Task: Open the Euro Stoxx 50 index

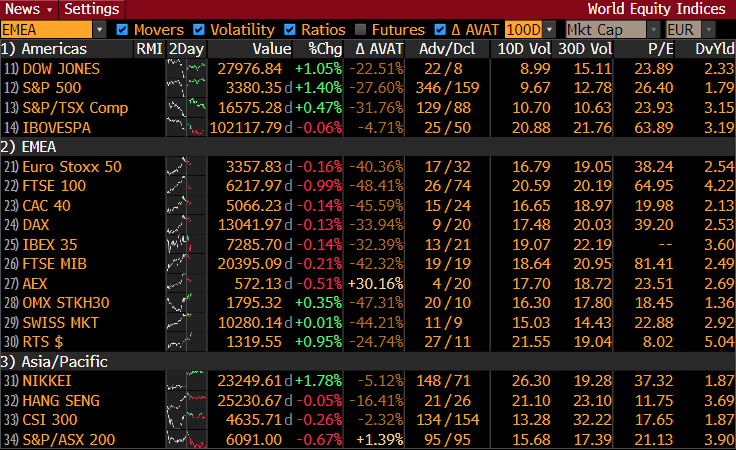Action: tap(72, 167)
